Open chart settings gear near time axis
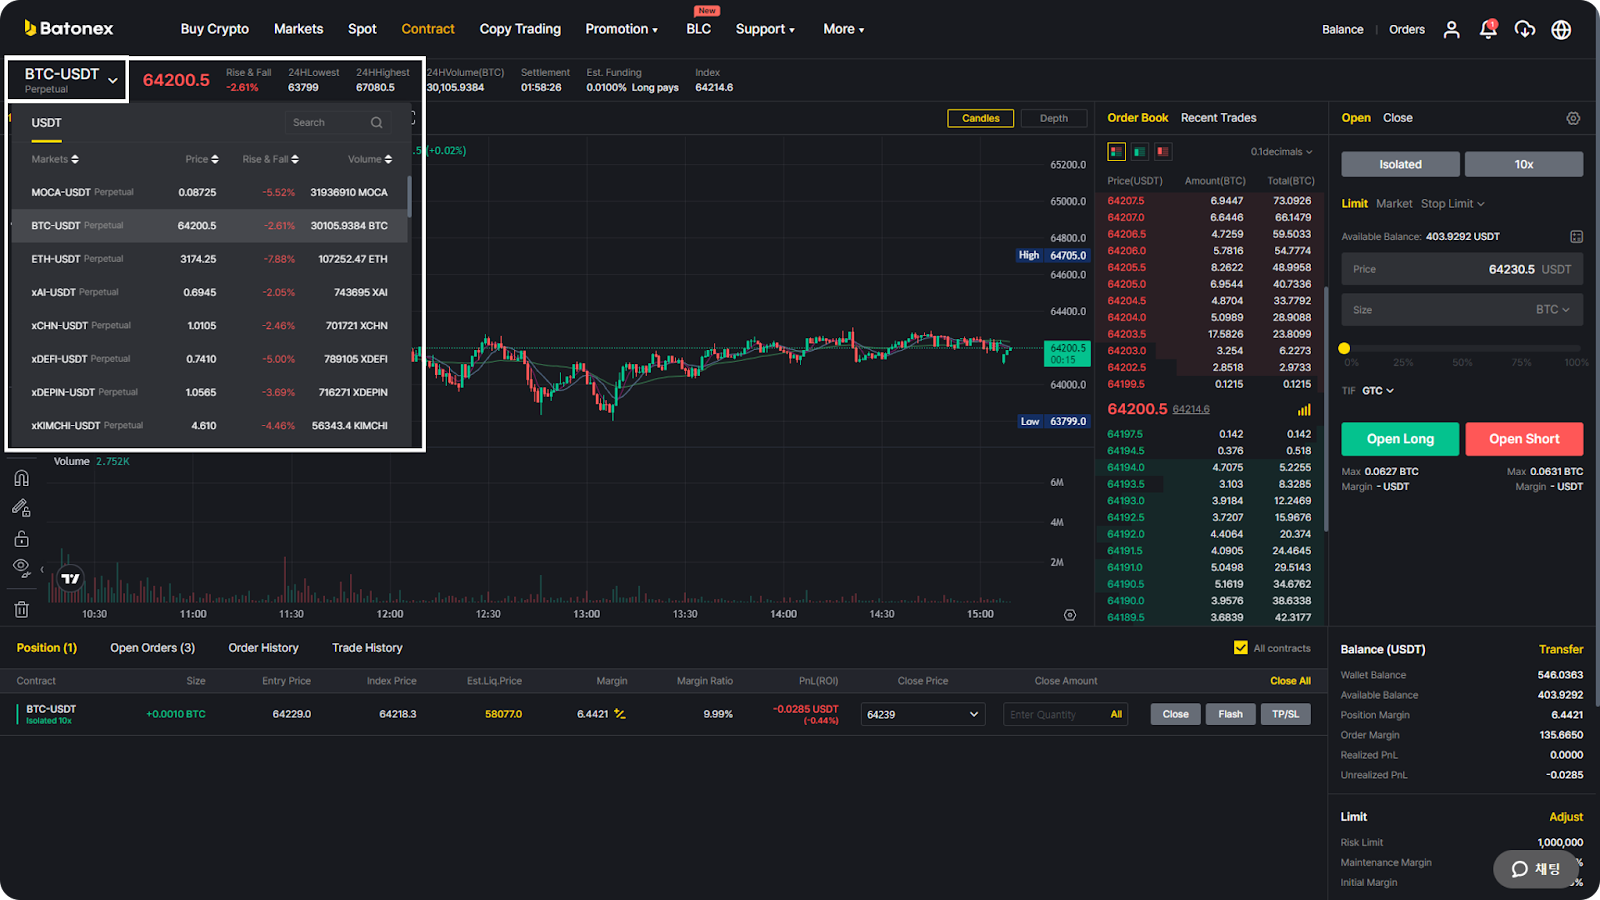Viewport: 1600px width, 900px height. click(1070, 615)
